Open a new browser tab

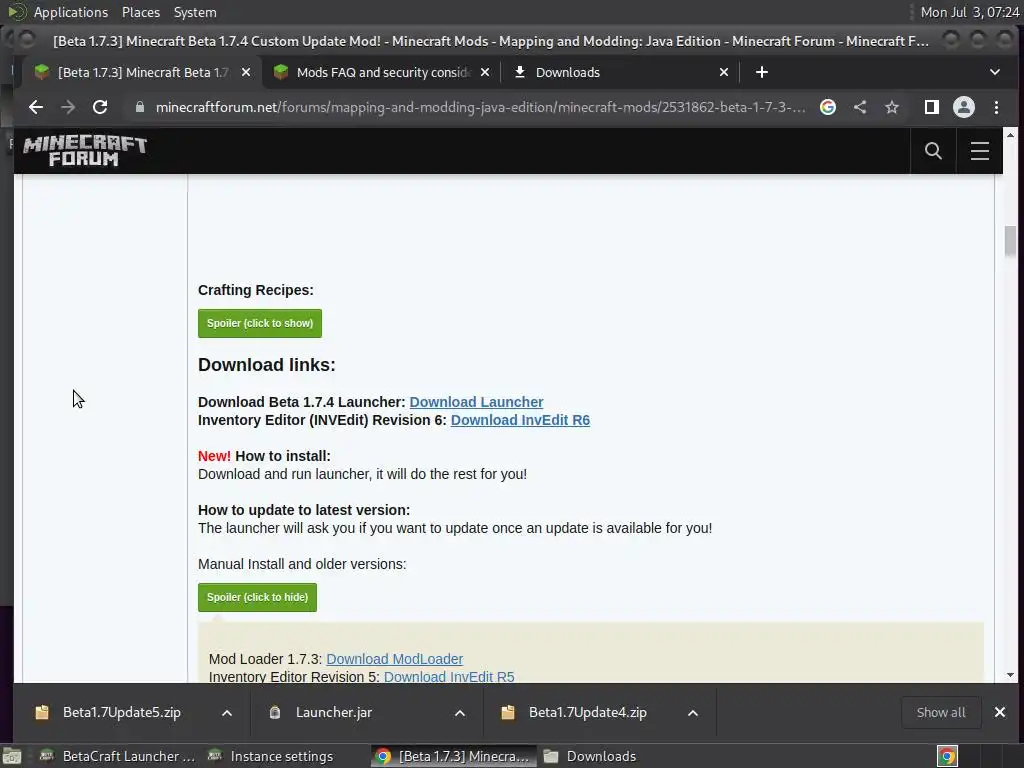coord(761,72)
